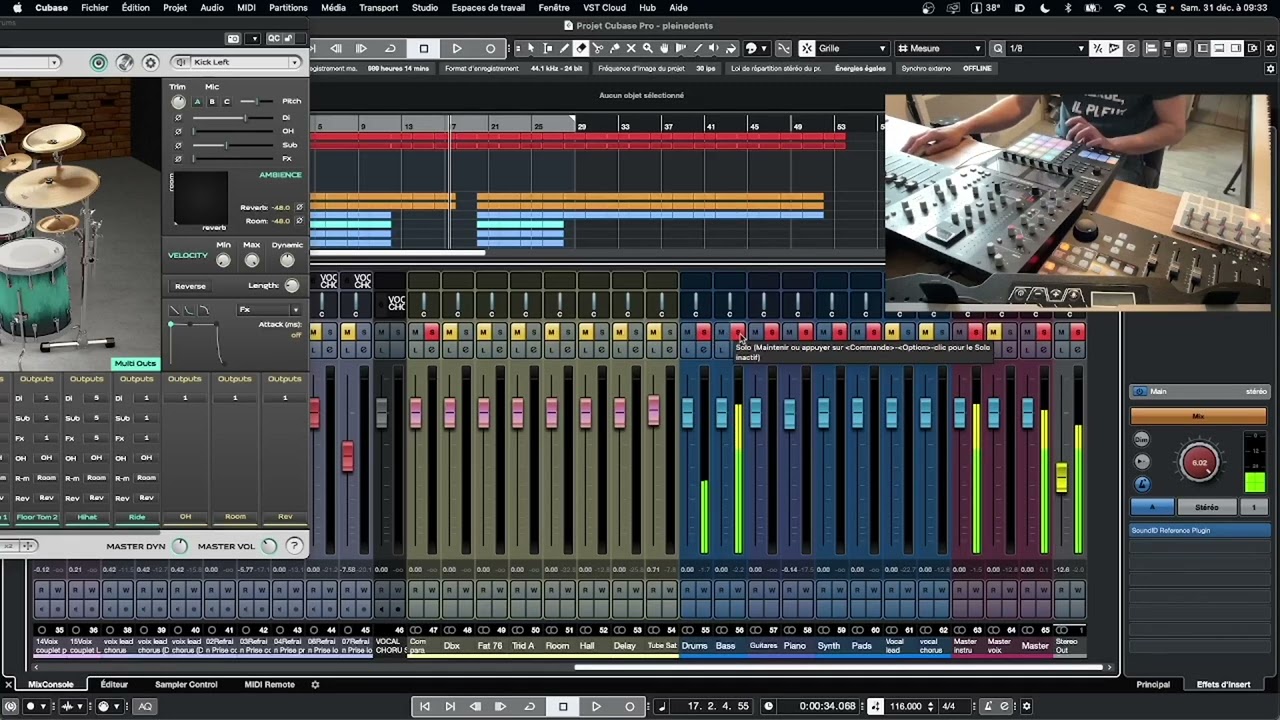
Task: Switch to the Éditeur tab
Action: 114,685
